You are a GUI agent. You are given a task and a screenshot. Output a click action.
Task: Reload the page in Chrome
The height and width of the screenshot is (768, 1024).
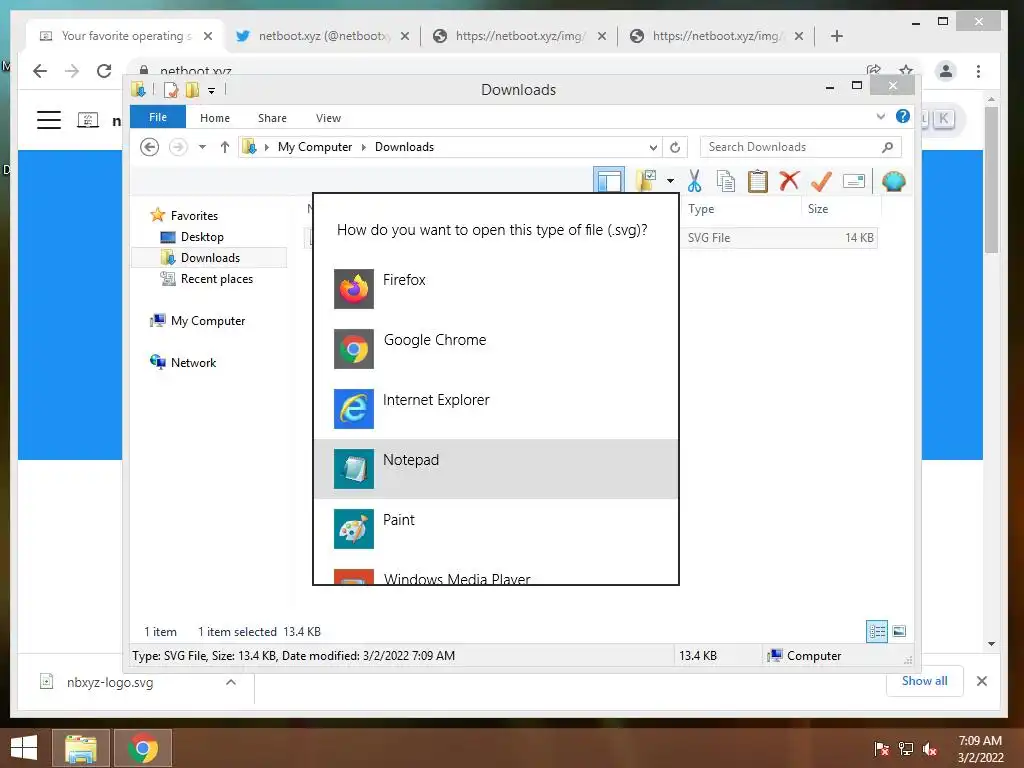click(x=104, y=71)
